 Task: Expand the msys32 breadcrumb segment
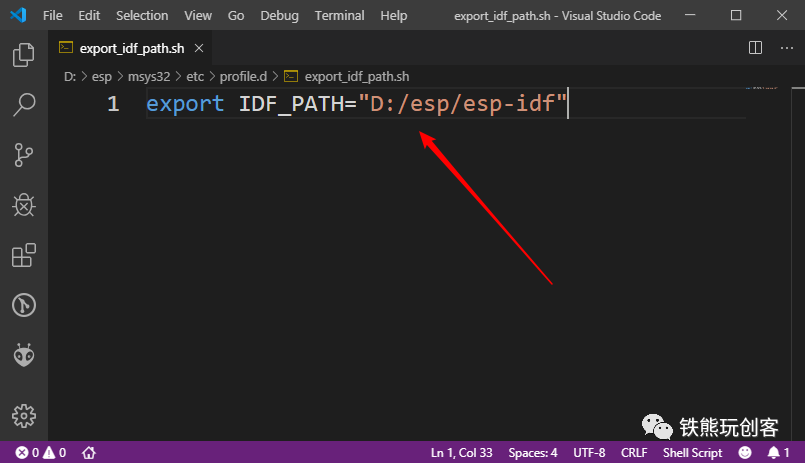(x=149, y=76)
